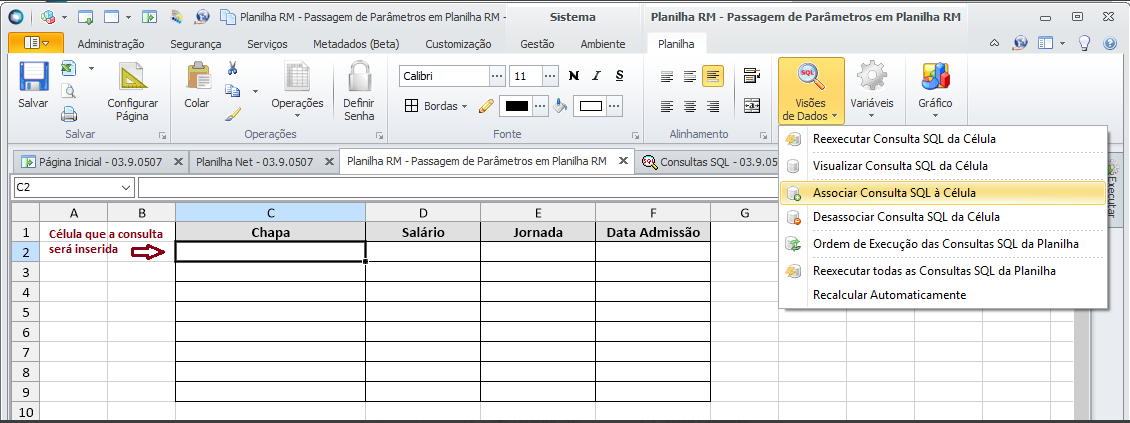Click the help question mark icon
Viewport: 1130px width, 423px height.
[x=1110, y=44]
